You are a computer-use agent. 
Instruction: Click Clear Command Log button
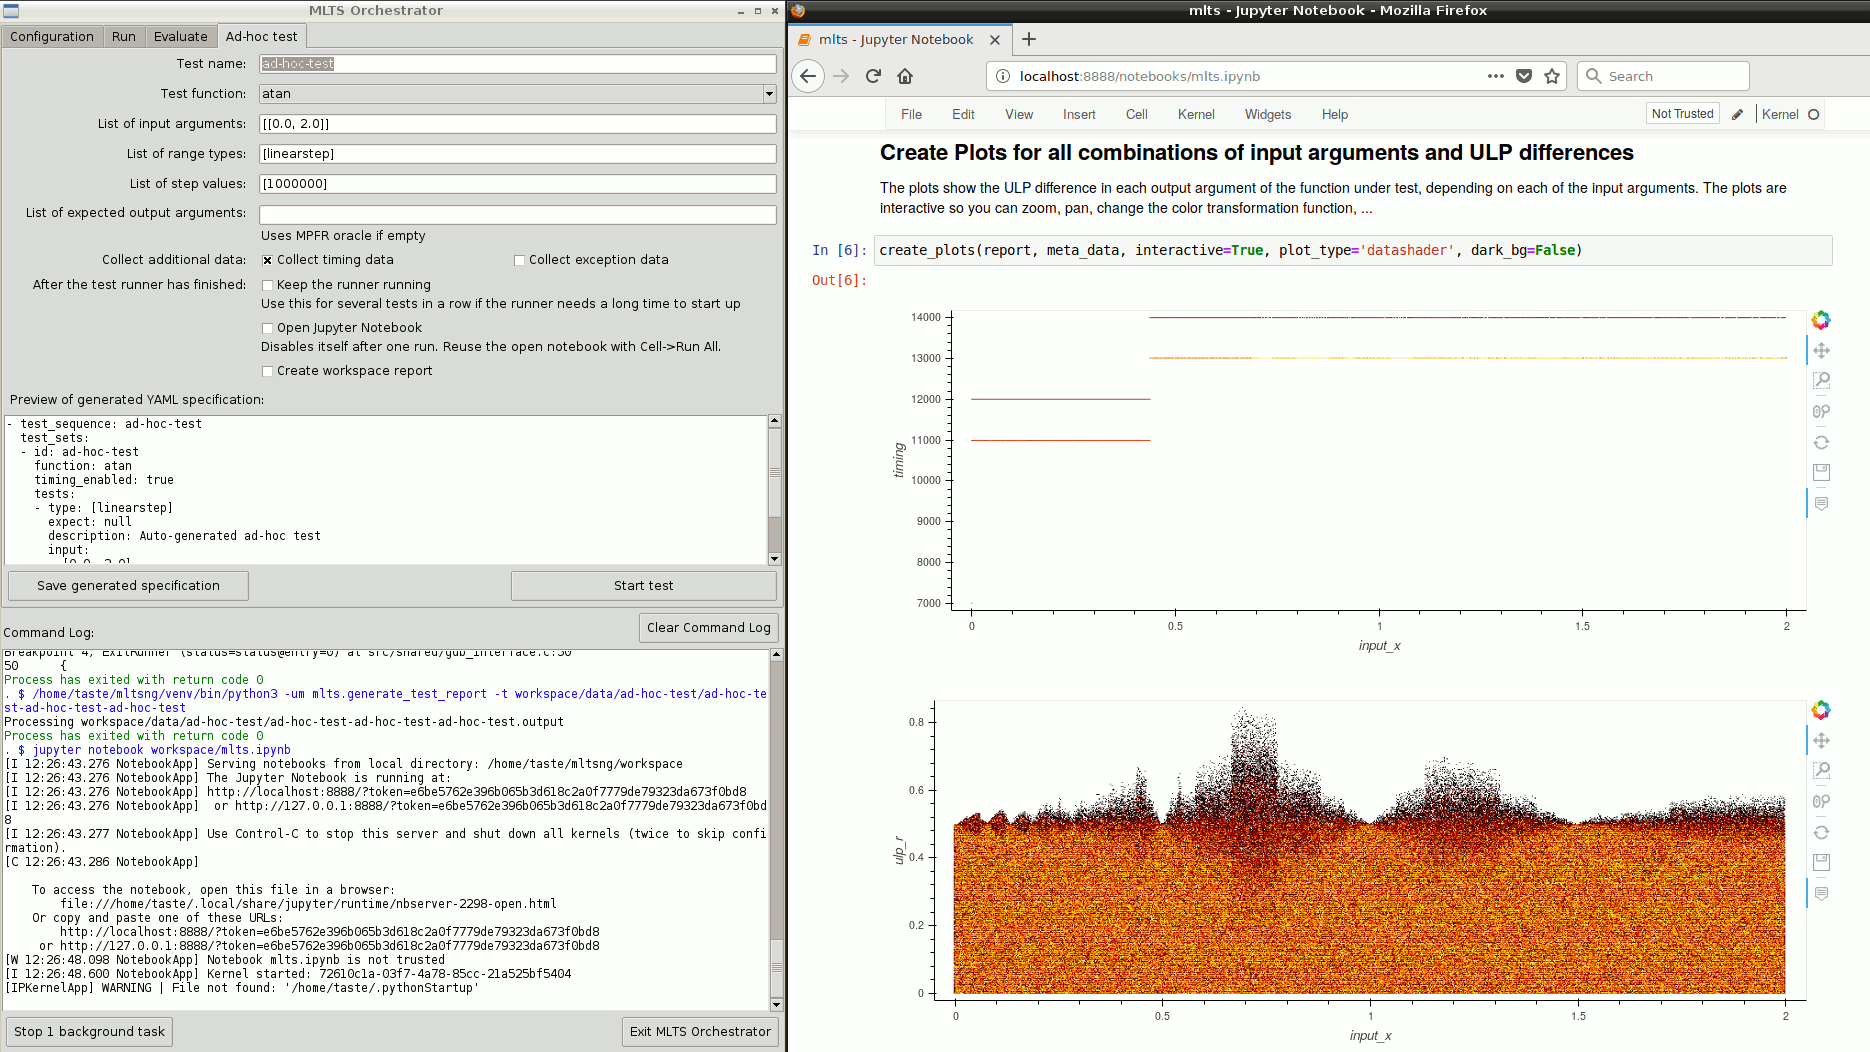[709, 628]
